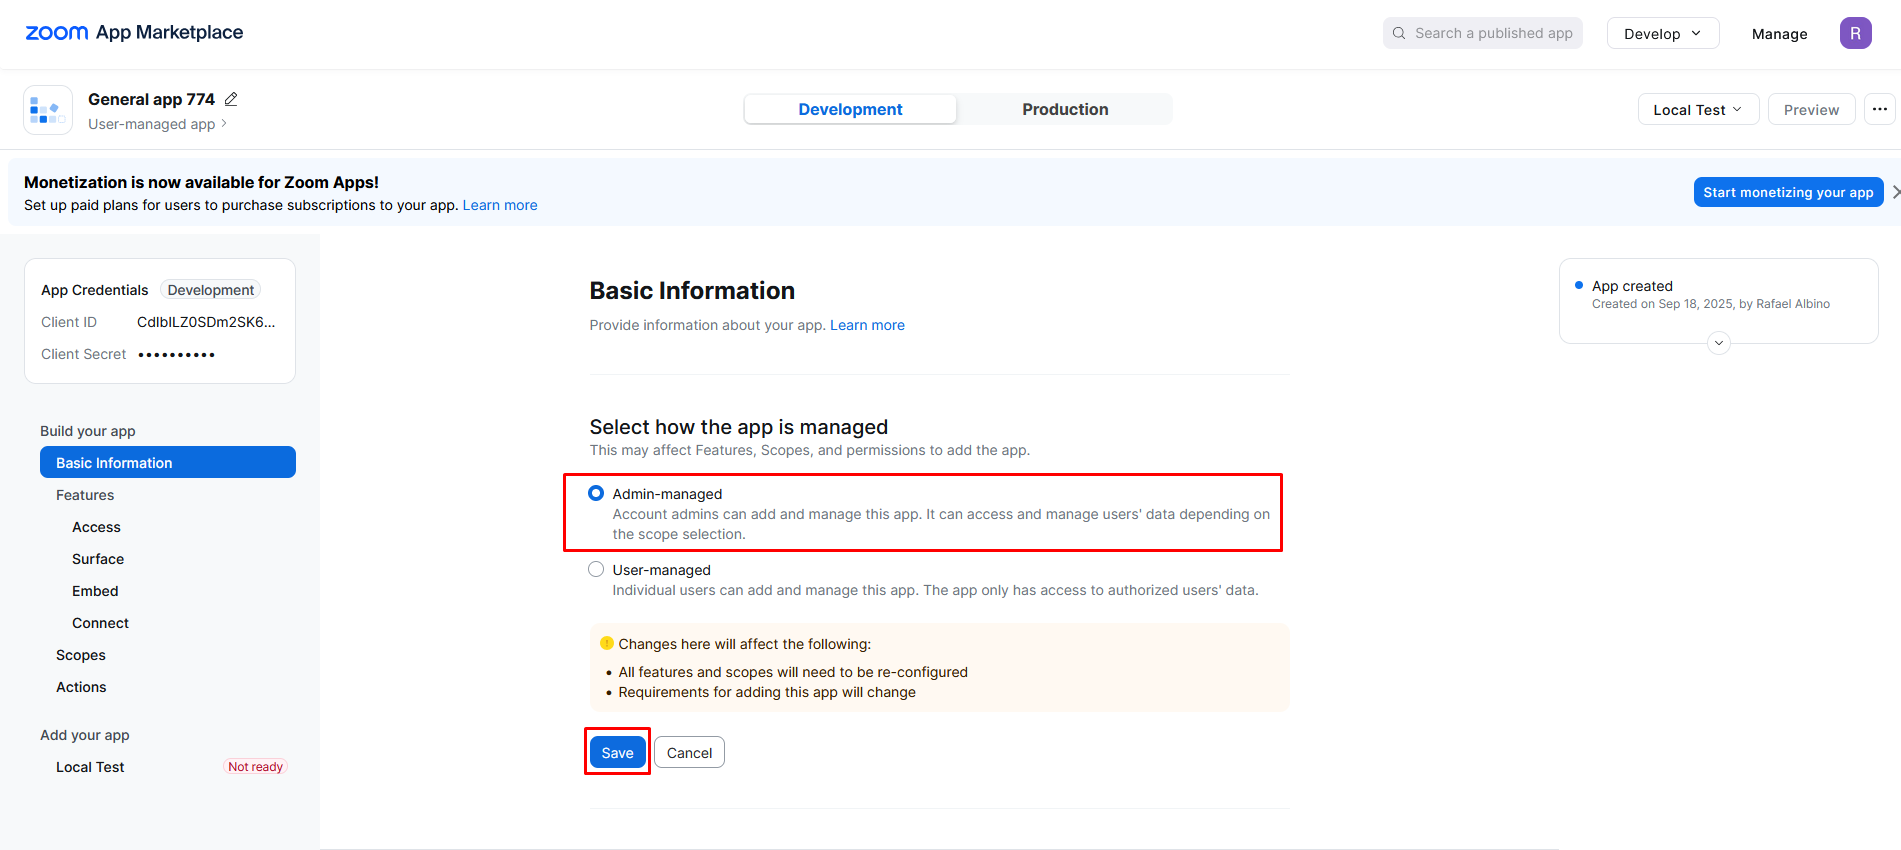Open the Develop dropdown menu
Screen dimensions: 1901x850
tap(1662, 33)
